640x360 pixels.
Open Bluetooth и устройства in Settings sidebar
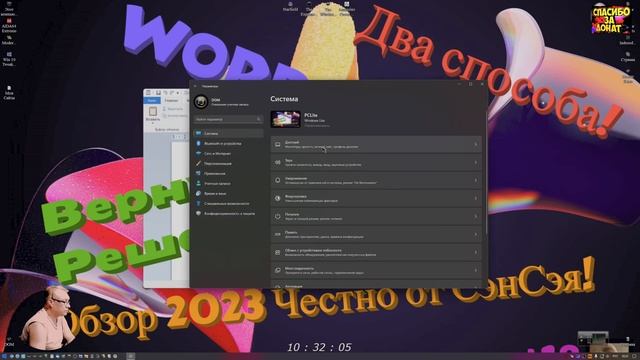pos(229,144)
